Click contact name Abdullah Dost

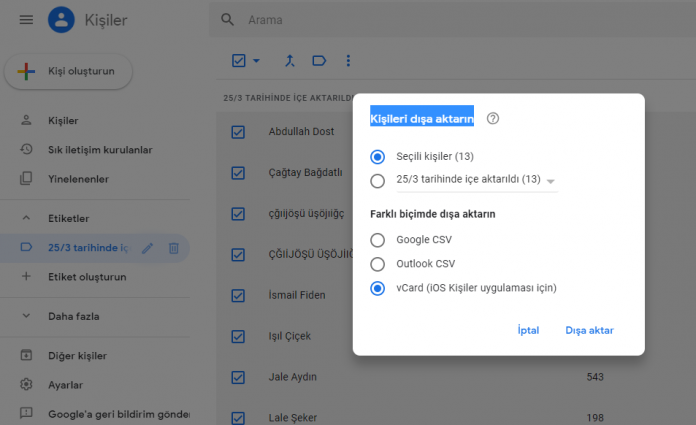tap(301, 131)
